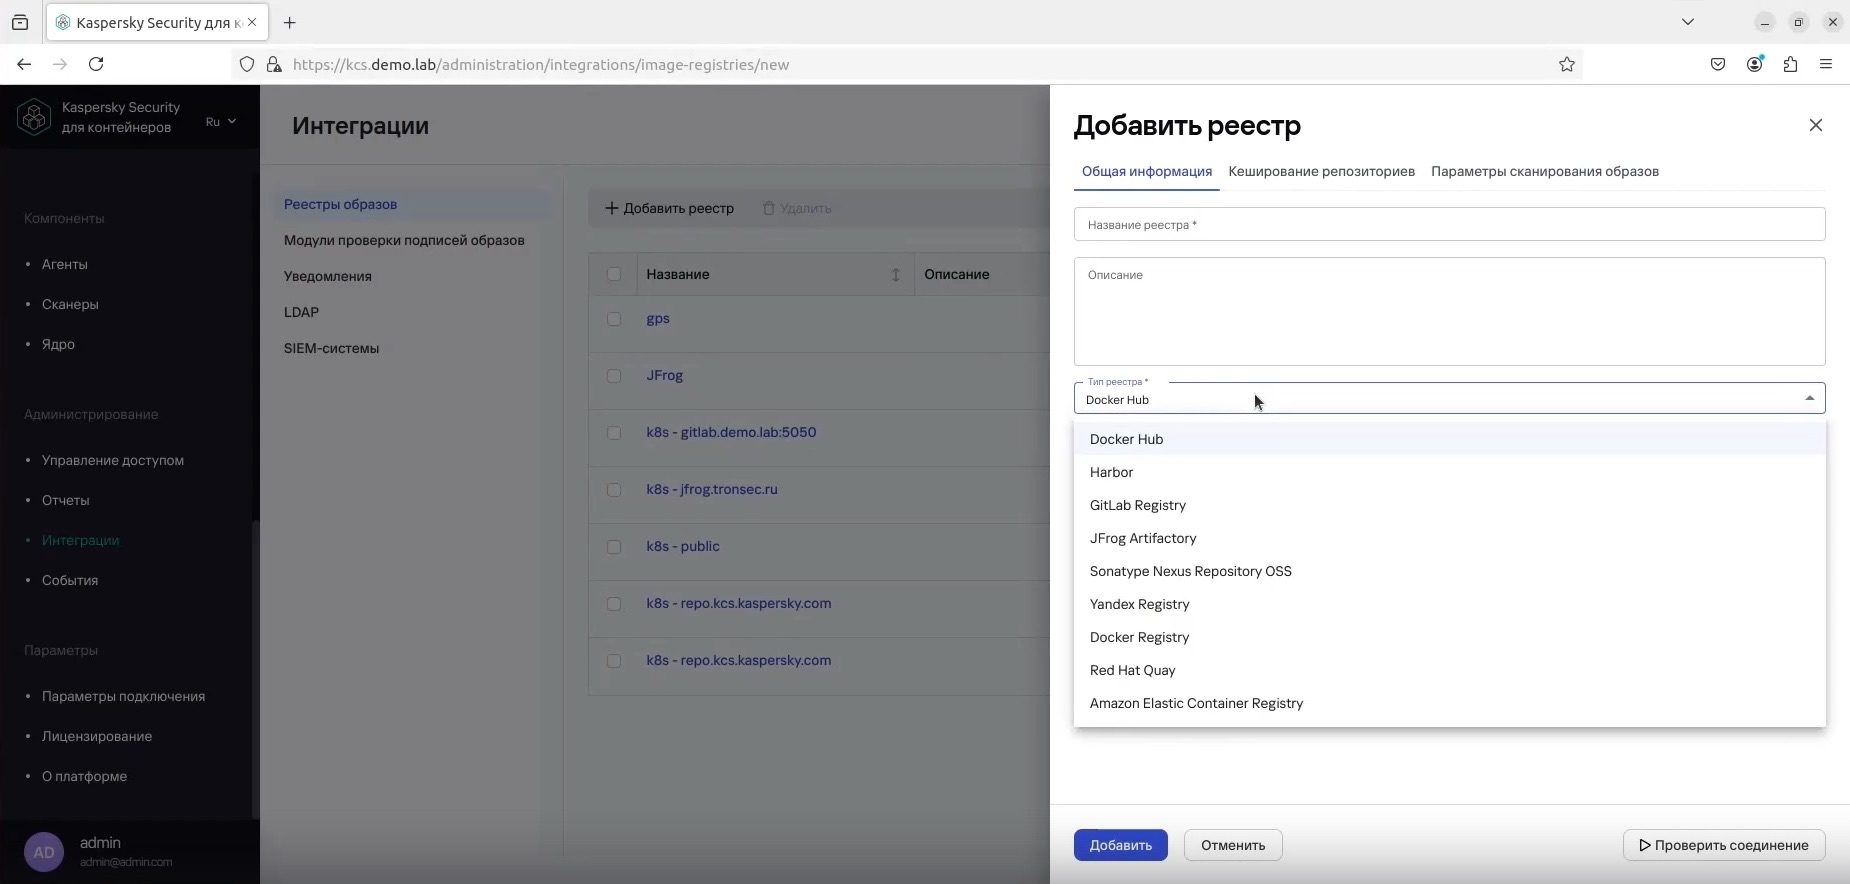Screen dimensions: 1850x884
Task: Open Лицензирование in the sidebar
Action: click(x=97, y=736)
